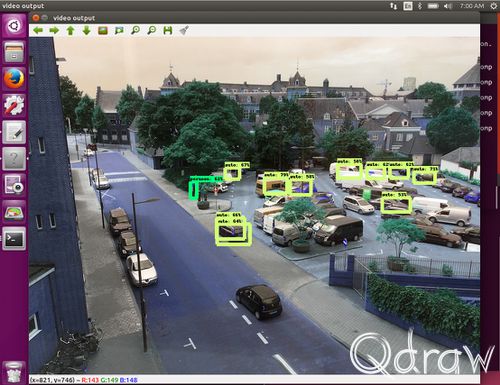Open the image viewer launcher icon
The image size is (500, 385).
[x=14, y=212]
